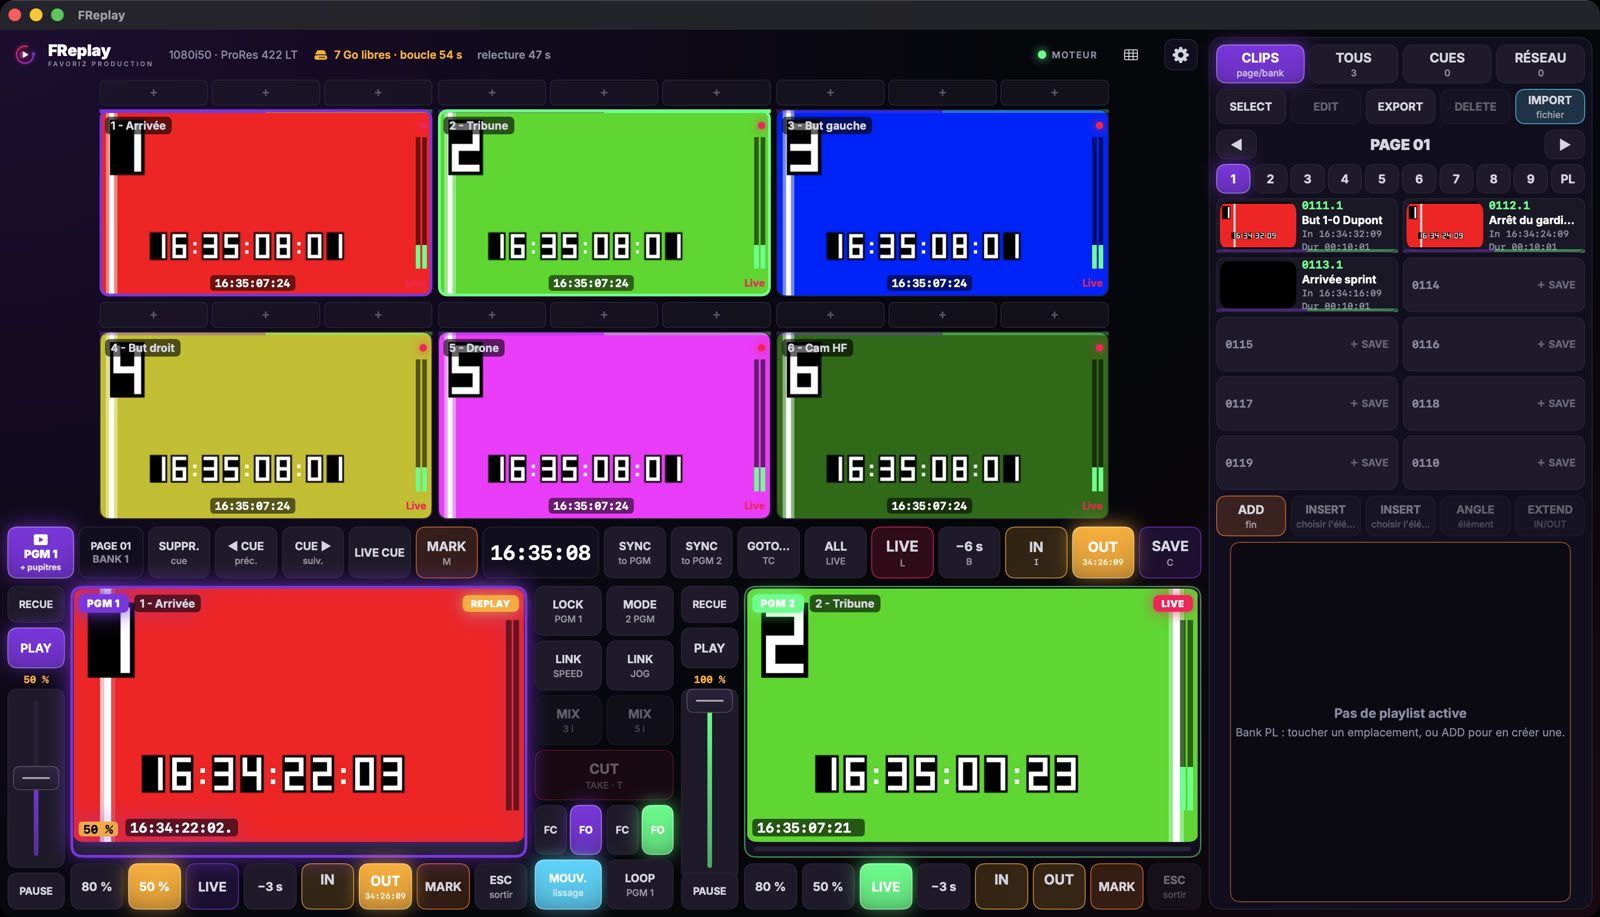
Task: Select clip page 5
Action: (1382, 179)
